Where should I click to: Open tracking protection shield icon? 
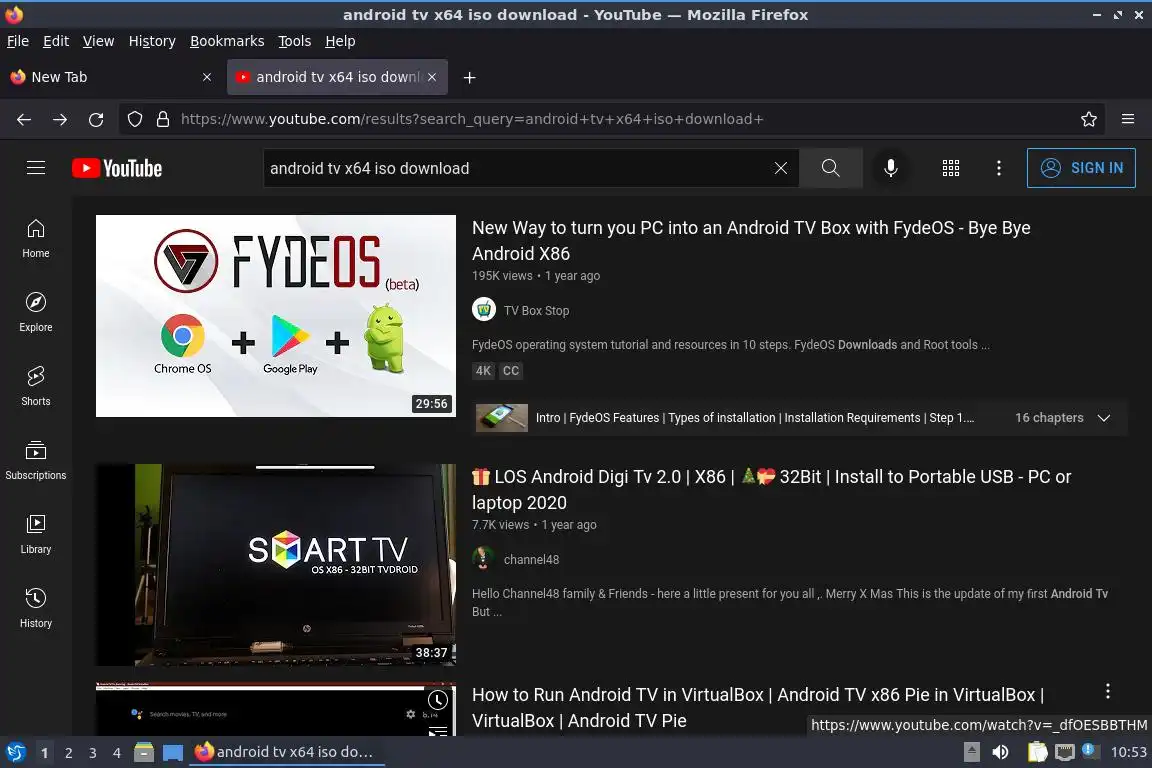tap(135, 119)
